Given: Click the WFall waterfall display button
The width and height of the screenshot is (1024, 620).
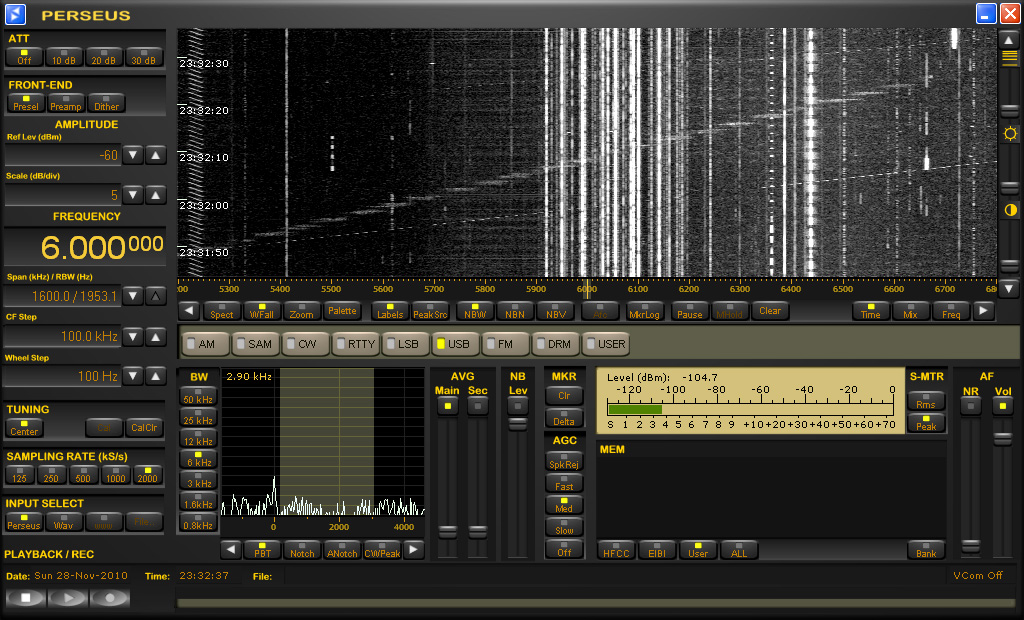Looking at the screenshot, I should pos(262,311).
